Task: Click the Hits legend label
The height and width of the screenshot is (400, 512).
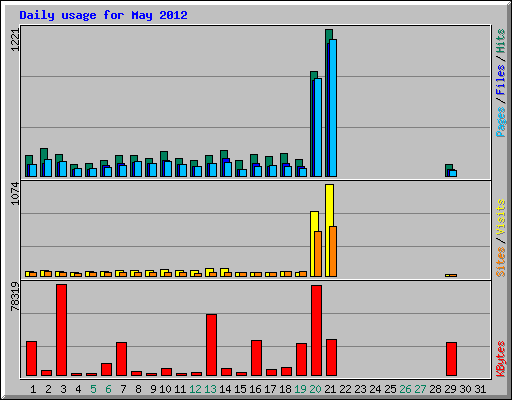Action: pyautogui.click(x=501, y=41)
